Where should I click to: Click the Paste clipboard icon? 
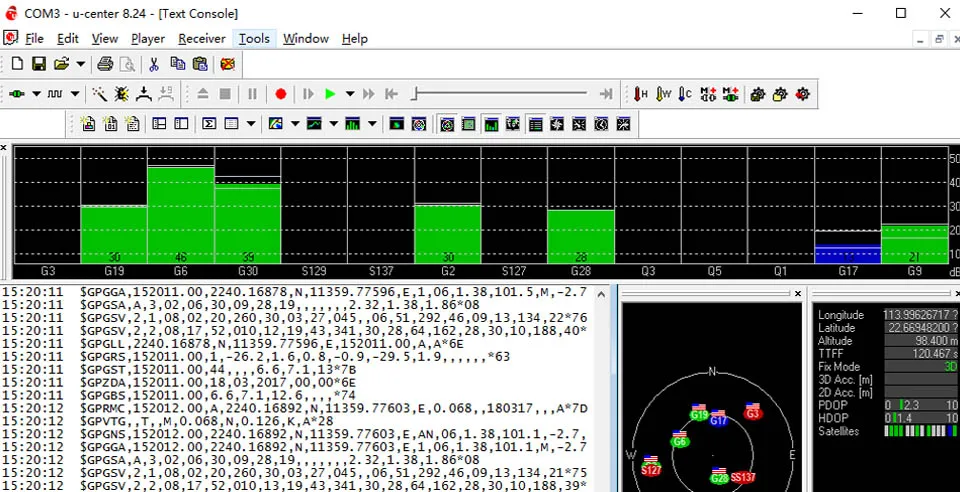[x=200, y=64]
